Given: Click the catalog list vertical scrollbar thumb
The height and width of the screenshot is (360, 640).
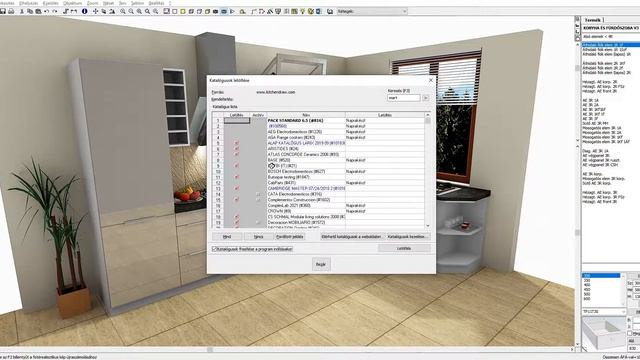Looking at the screenshot, I should [428, 121].
